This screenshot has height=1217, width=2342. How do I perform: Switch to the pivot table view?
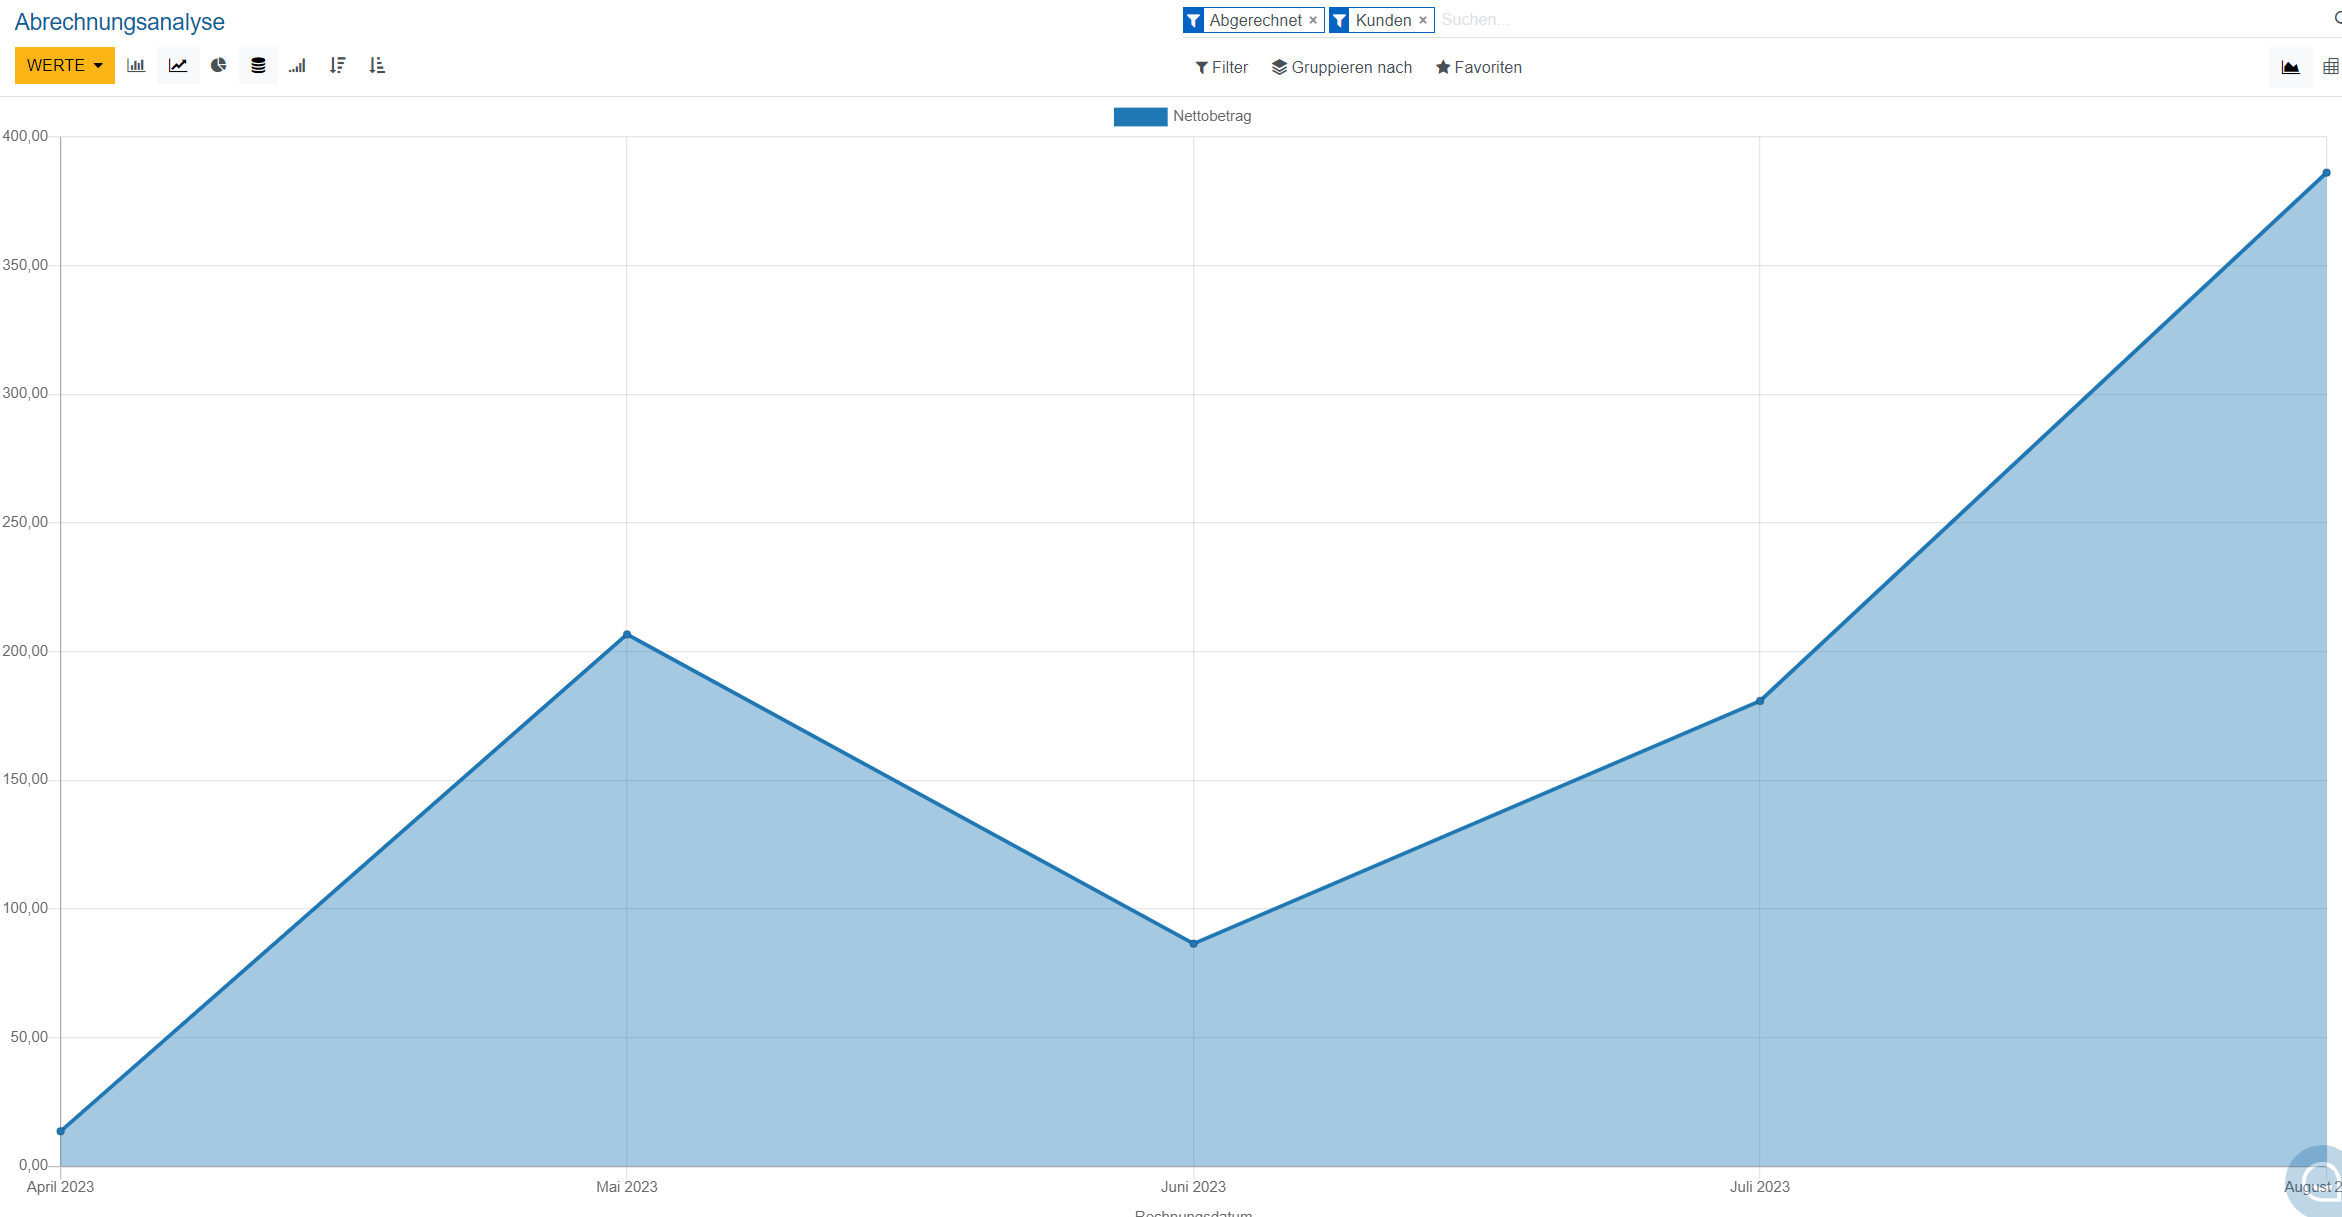pyautogui.click(x=2330, y=67)
